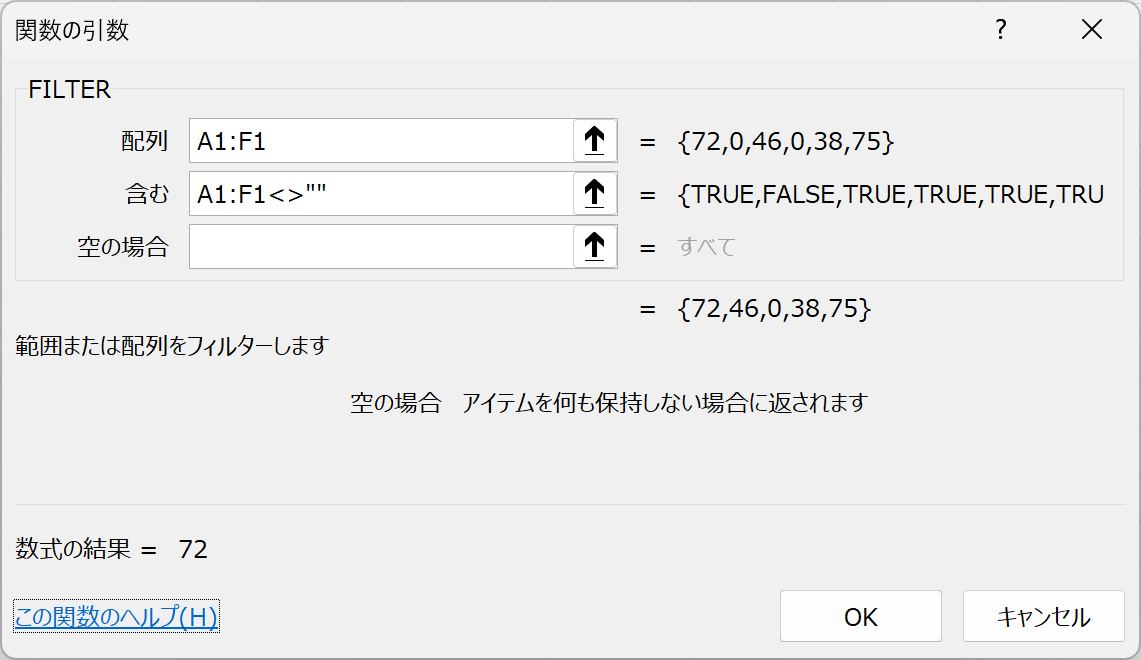Click the 配列 argument label
Screen dimensions: 1141x660
point(145,141)
